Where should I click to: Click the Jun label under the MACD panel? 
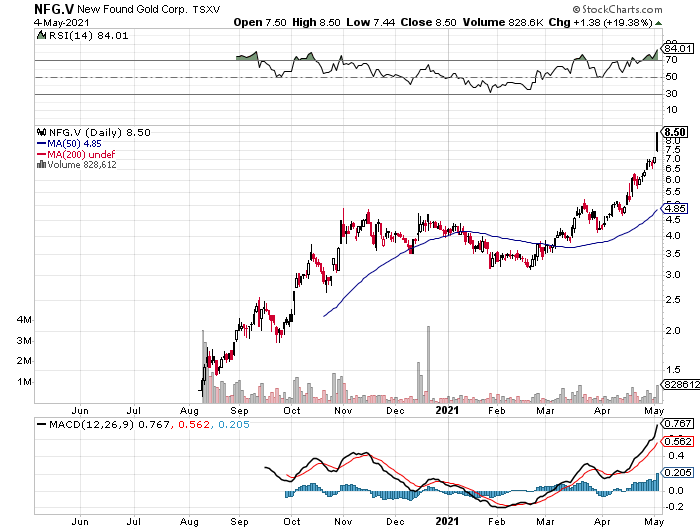coord(80,522)
